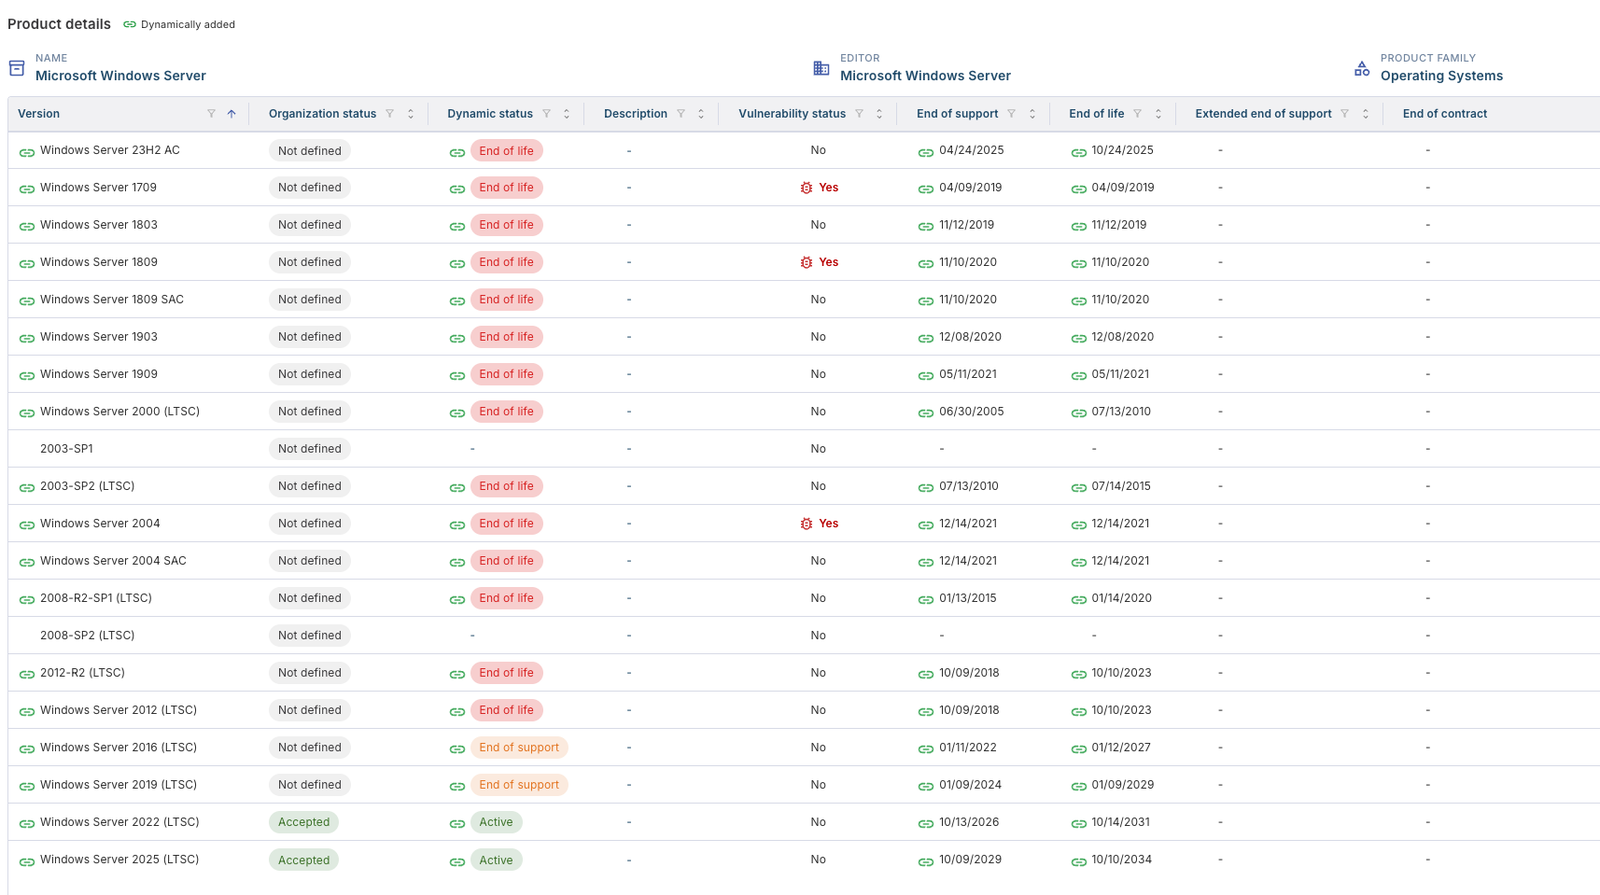
Task: Open the Dynamic status filter icon
Action: 546,114
